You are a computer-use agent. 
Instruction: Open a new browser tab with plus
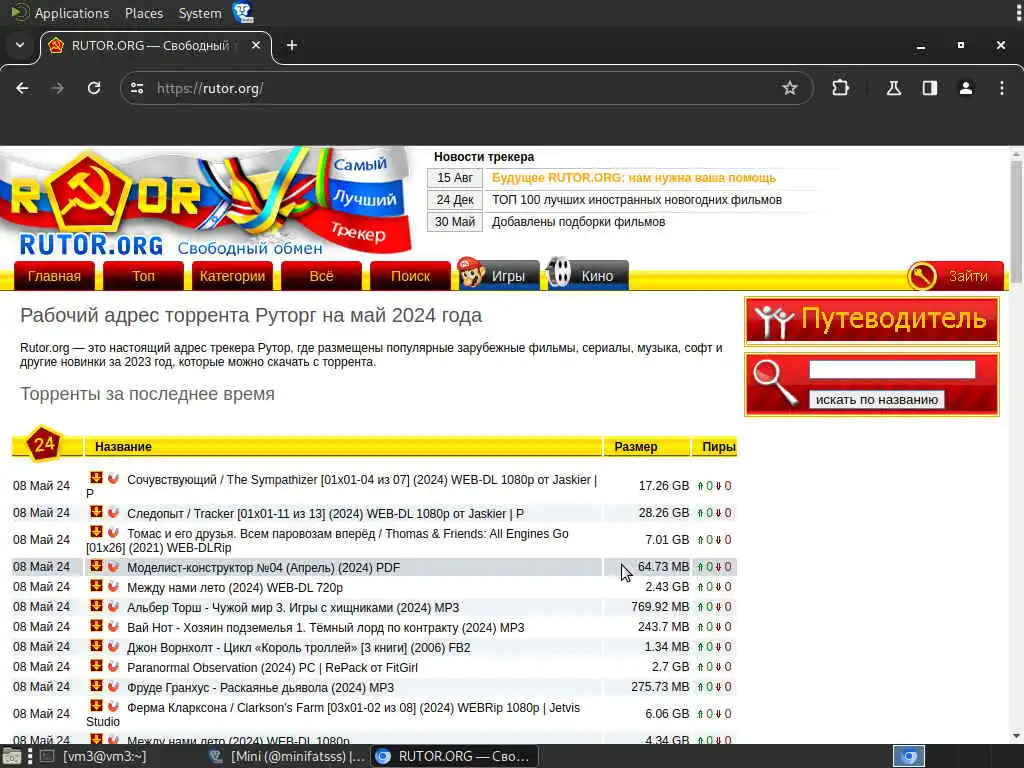(x=292, y=45)
